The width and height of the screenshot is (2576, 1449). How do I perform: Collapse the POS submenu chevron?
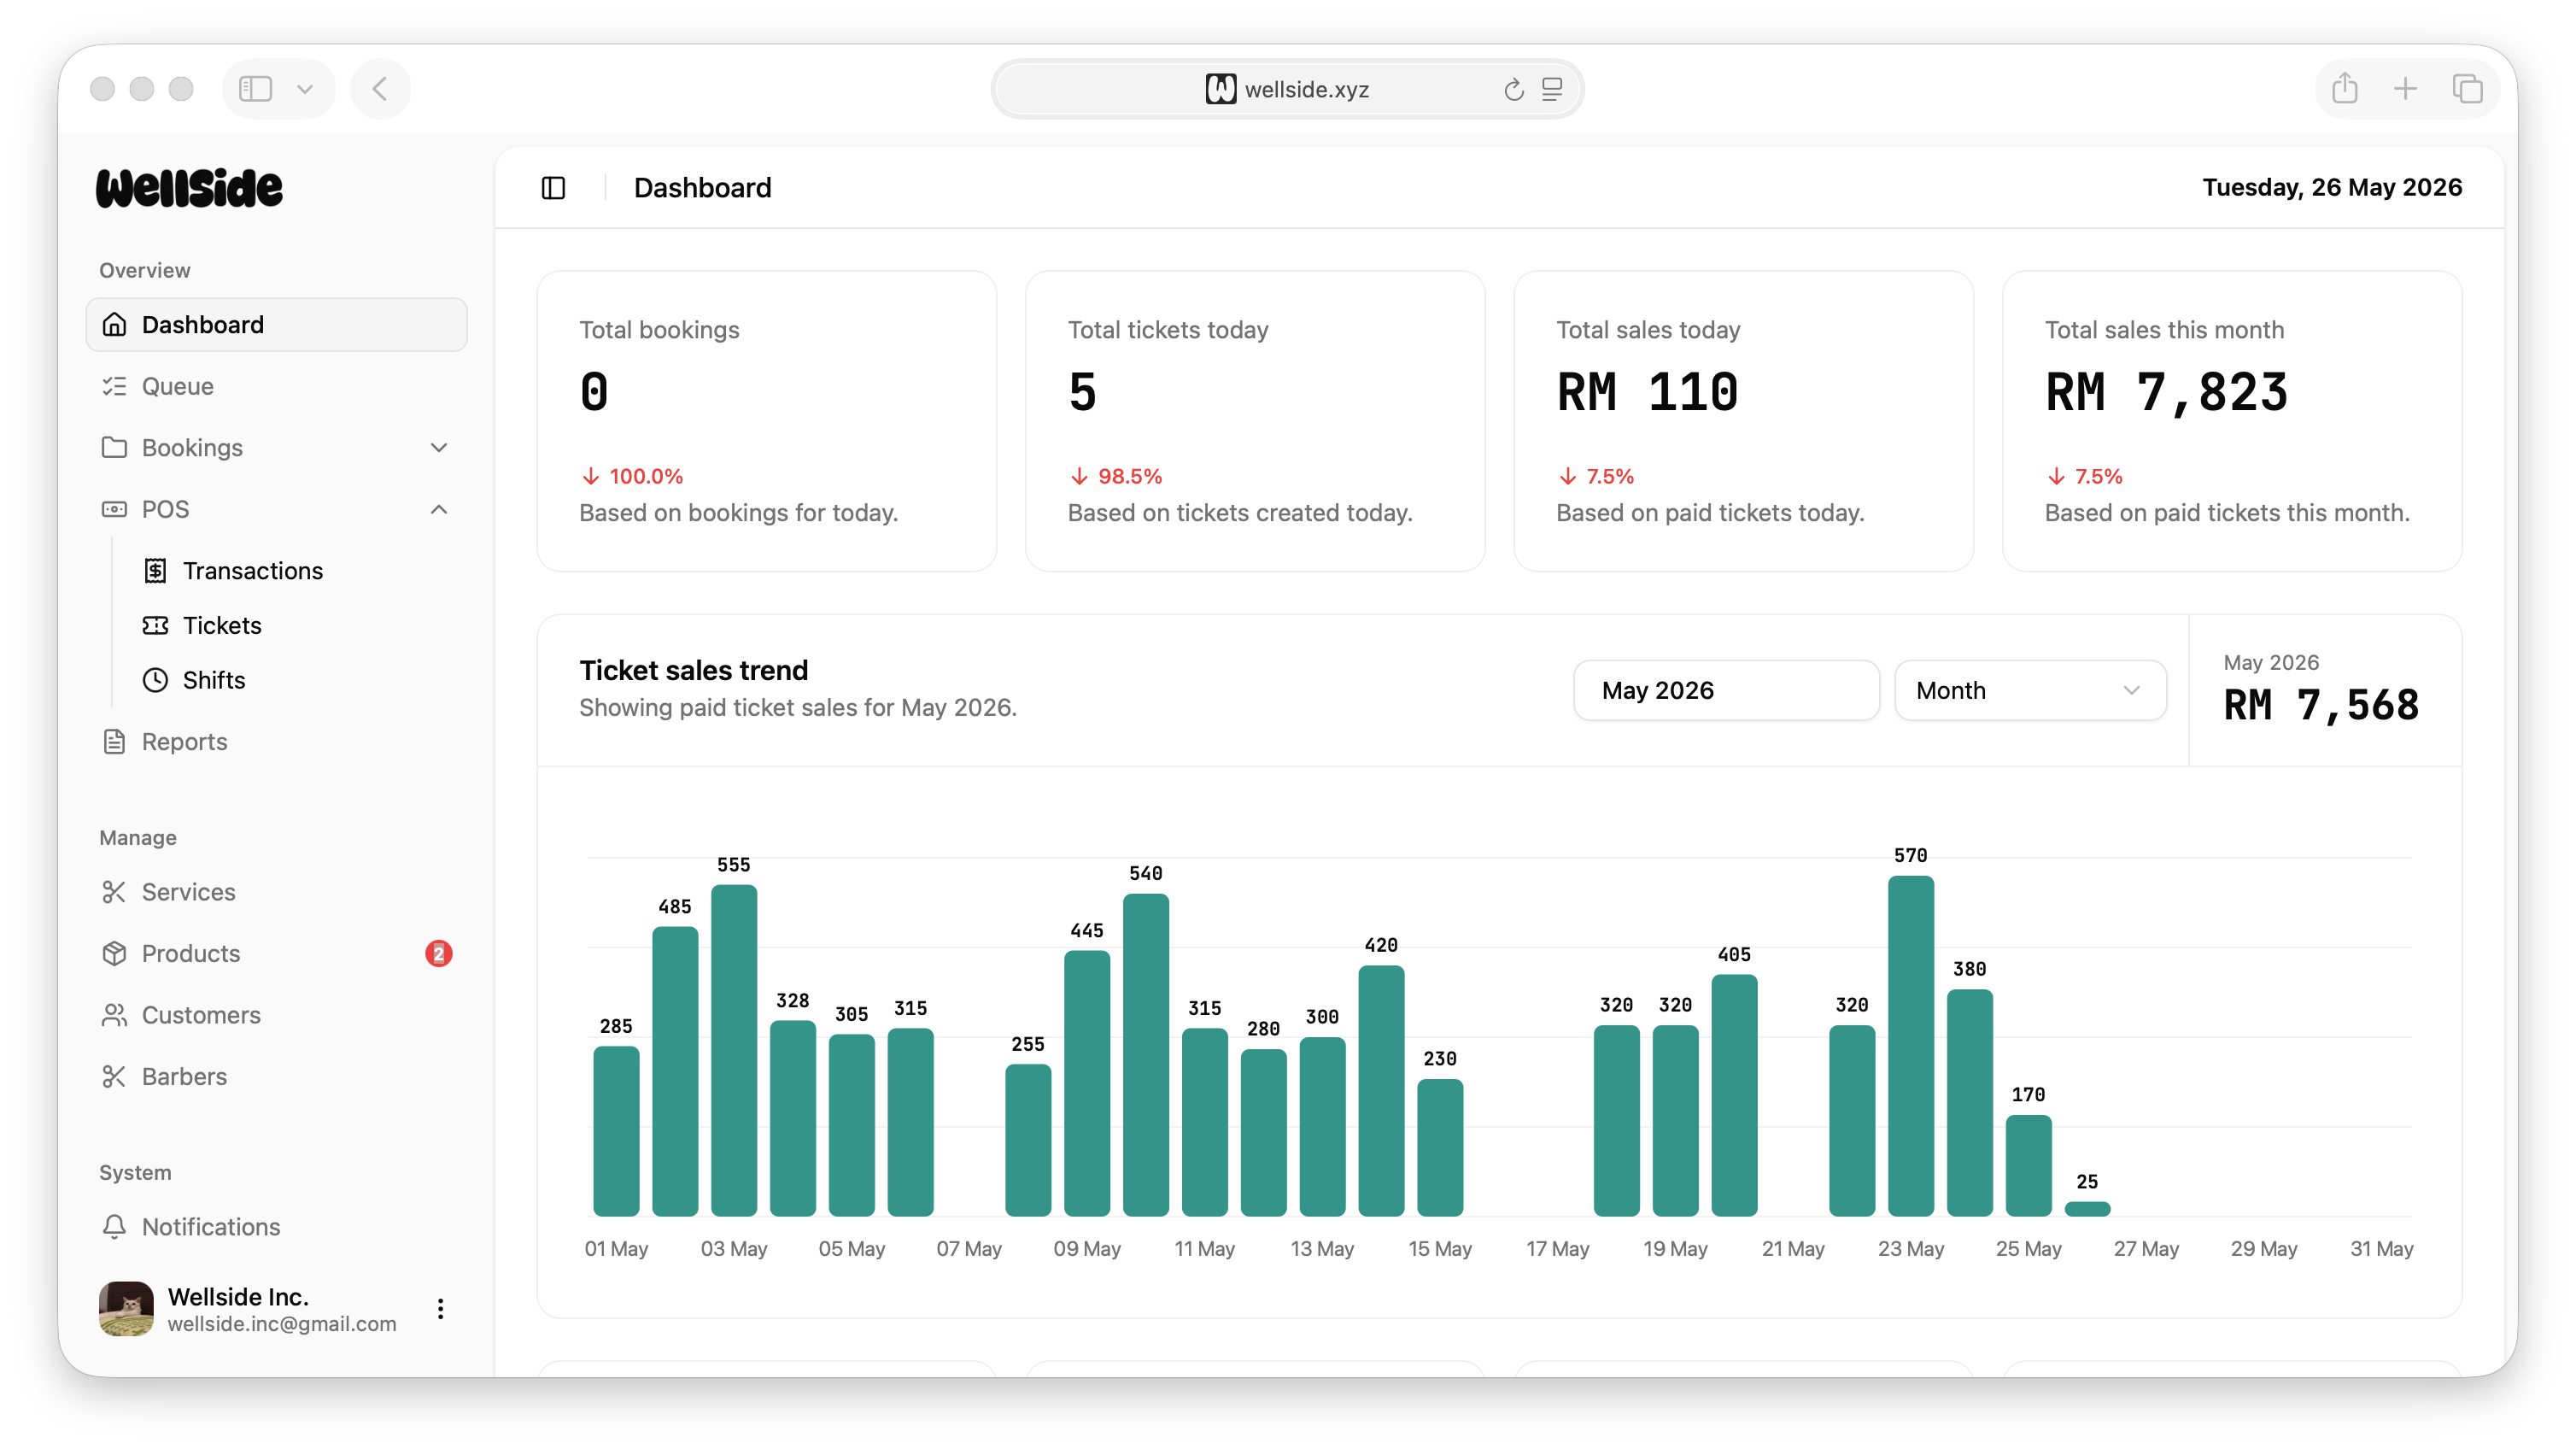click(438, 509)
